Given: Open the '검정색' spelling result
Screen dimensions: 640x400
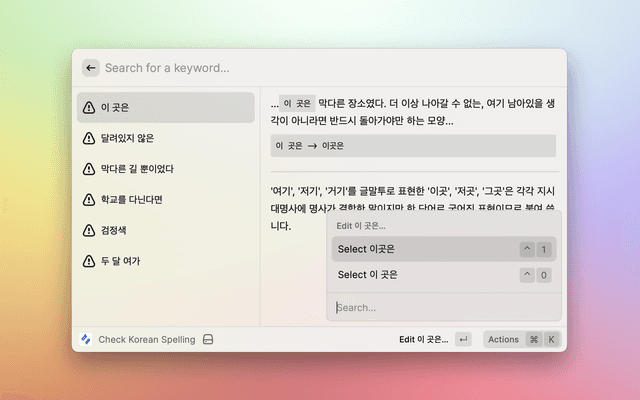Looking at the screenshot, I should click(x=166, y=231).
